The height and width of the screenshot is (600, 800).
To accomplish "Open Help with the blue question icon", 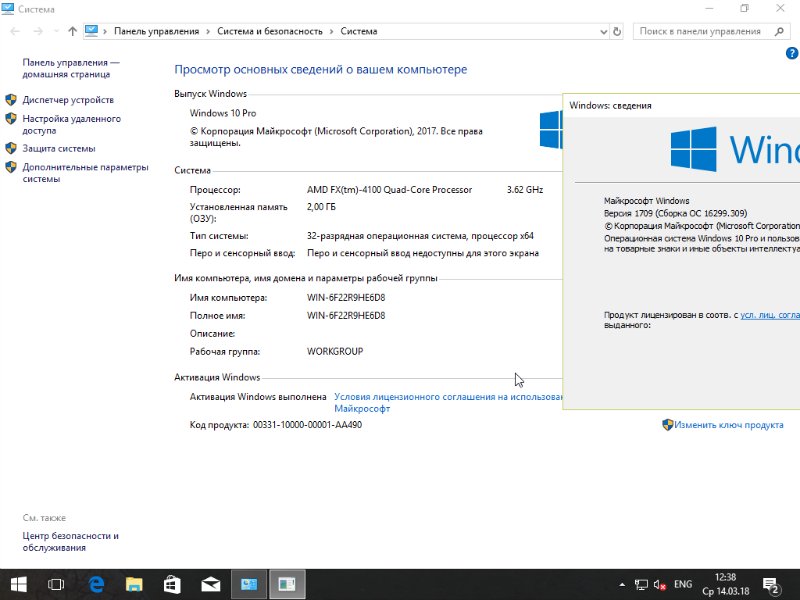I will pyautogui.click(x=792, y=53).
